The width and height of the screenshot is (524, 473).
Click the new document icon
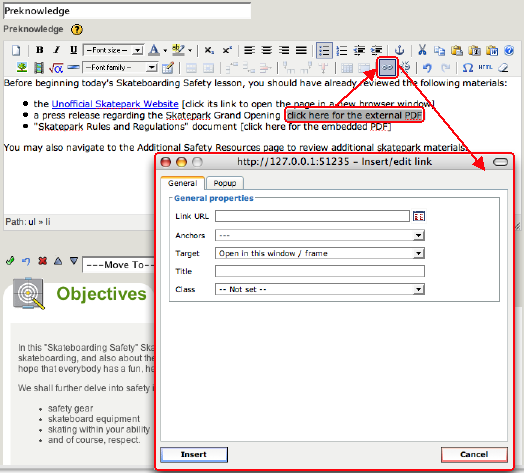click(16, 50)
